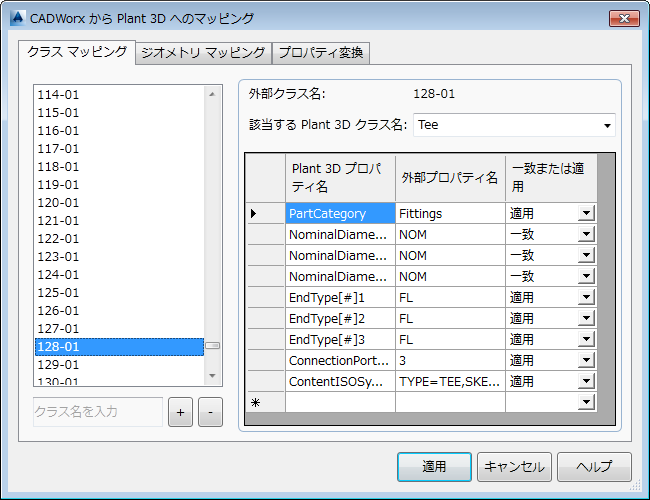This screenshot has width=650, height=500.
Task: Switch to プロパティ変換 tab
Action: click(321, 53)
